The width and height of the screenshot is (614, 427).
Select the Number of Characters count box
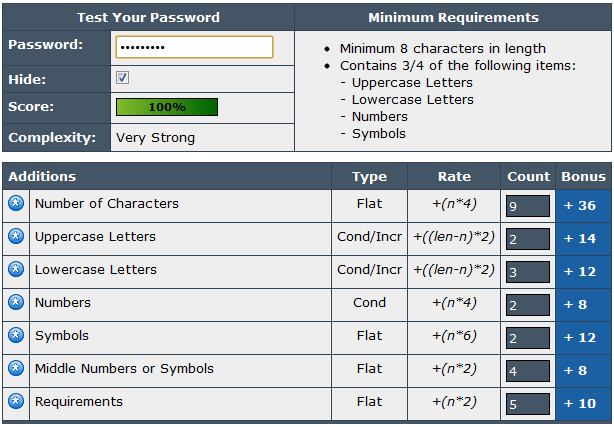click(x=528, y=206)
